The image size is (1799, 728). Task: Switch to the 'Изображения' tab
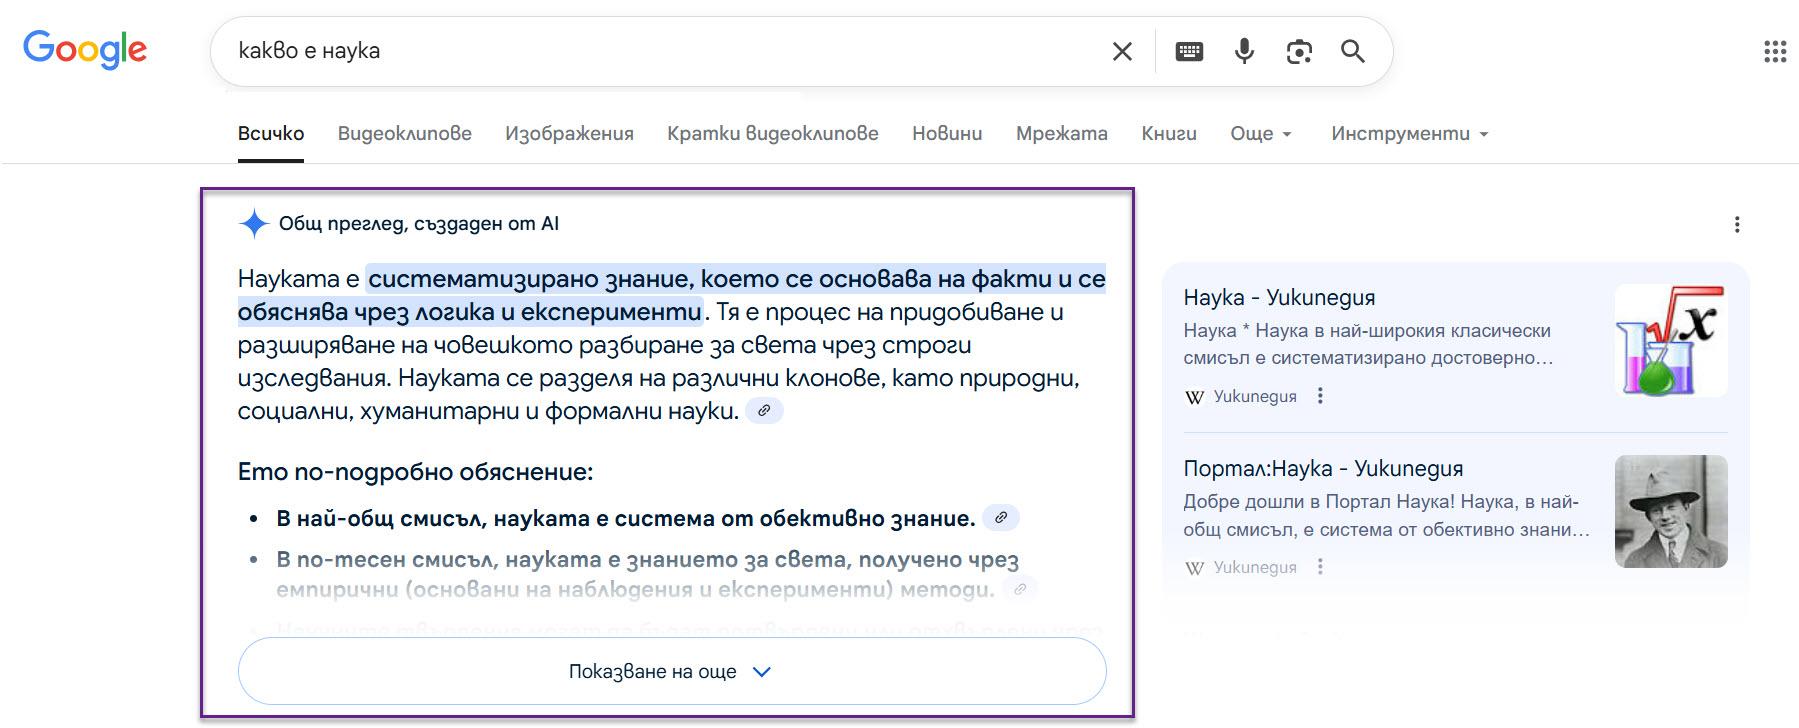point(569,134)
